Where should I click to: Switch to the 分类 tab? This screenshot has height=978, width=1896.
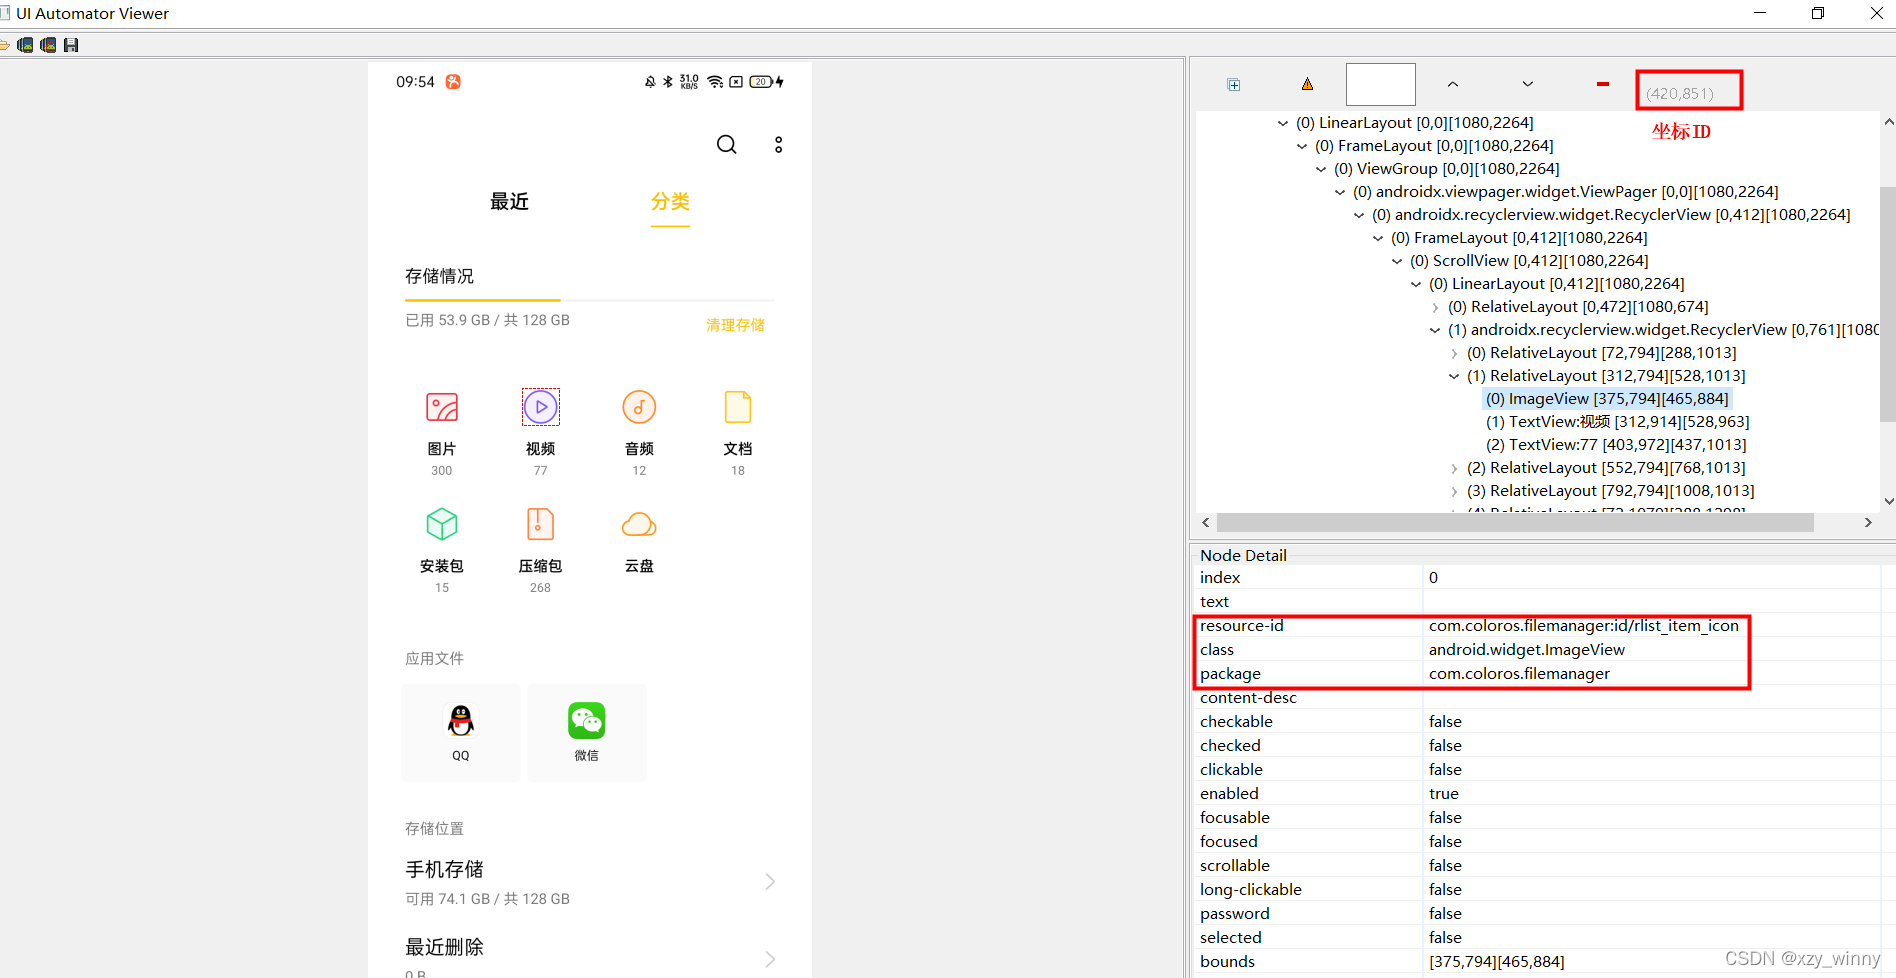[x=670, y=201]
